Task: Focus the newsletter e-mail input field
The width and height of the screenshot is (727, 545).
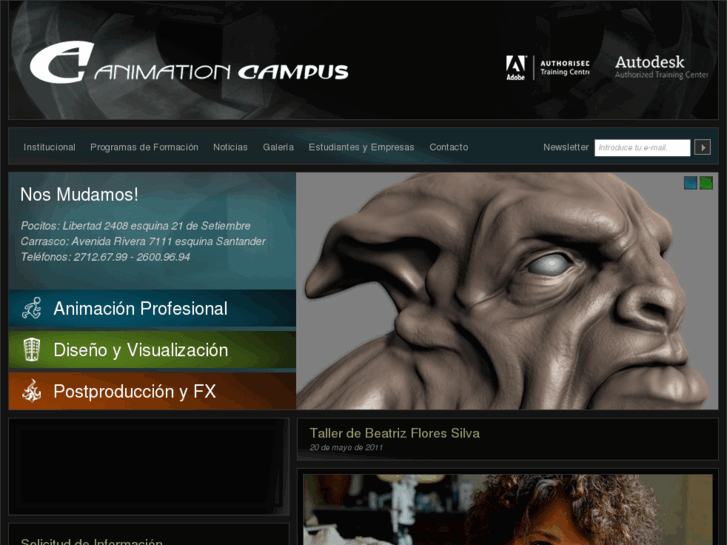Action: click(x=642, y=147)
